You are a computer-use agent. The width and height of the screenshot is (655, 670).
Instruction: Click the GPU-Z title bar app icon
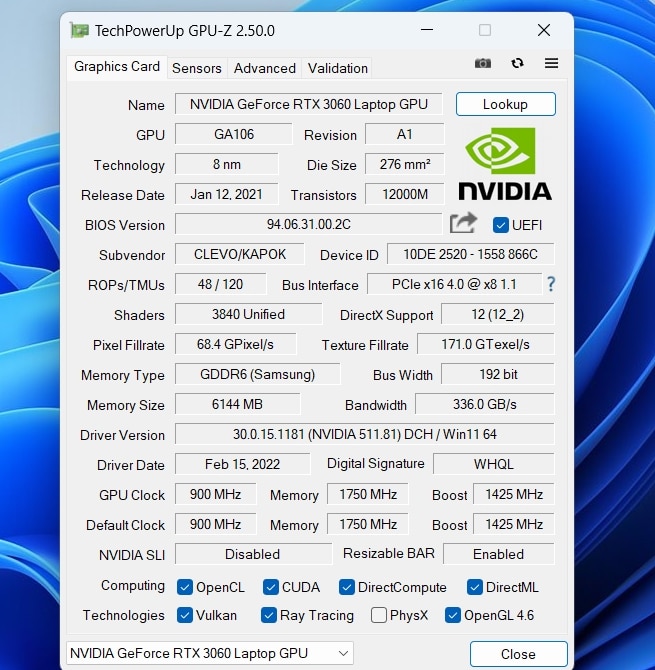click(x=80, y=30)
